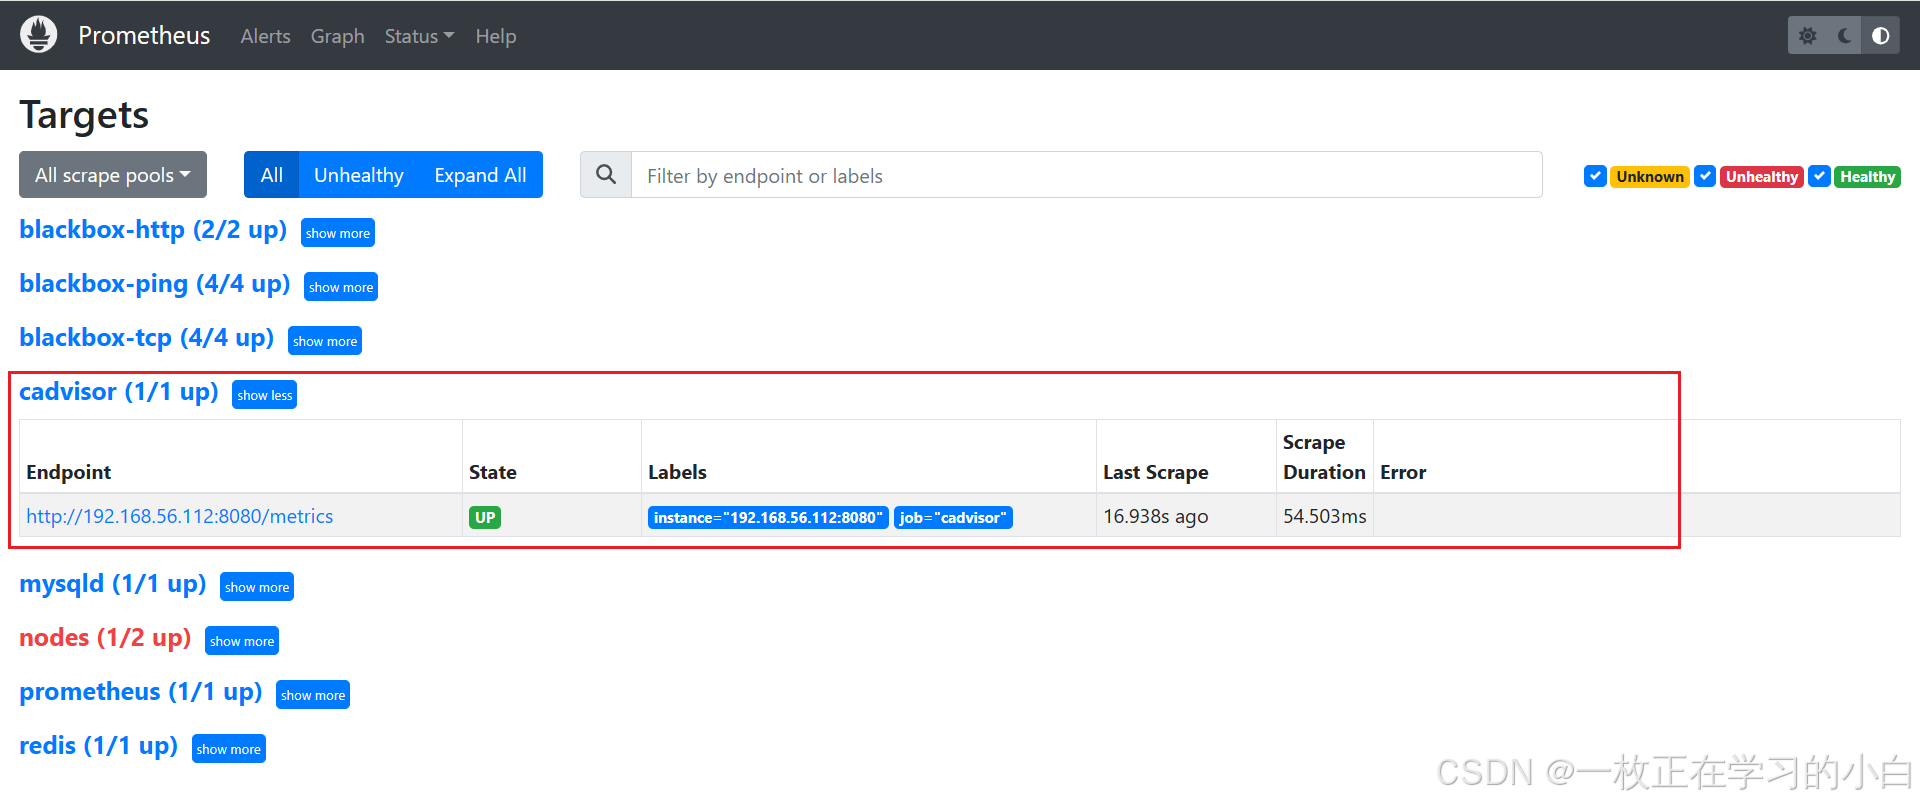Open the Status dropdown menu
The image size is (1920, 804).
pyautogui.click(x=419, y=36)
